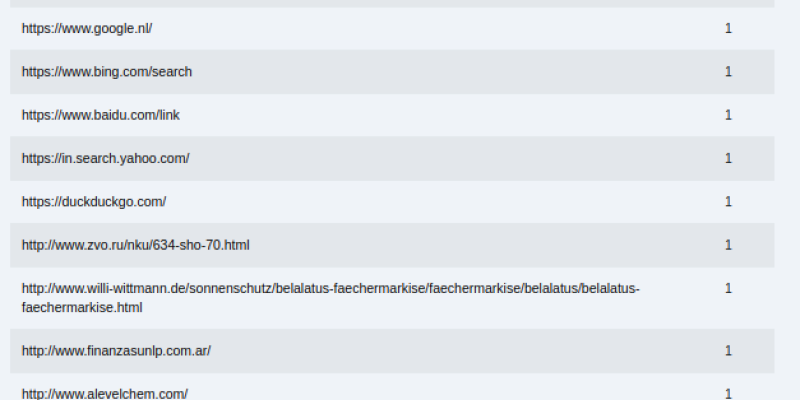800x400 pixels.
Task: Select the count cell beside baidu.com link
Action: [728, 115]
